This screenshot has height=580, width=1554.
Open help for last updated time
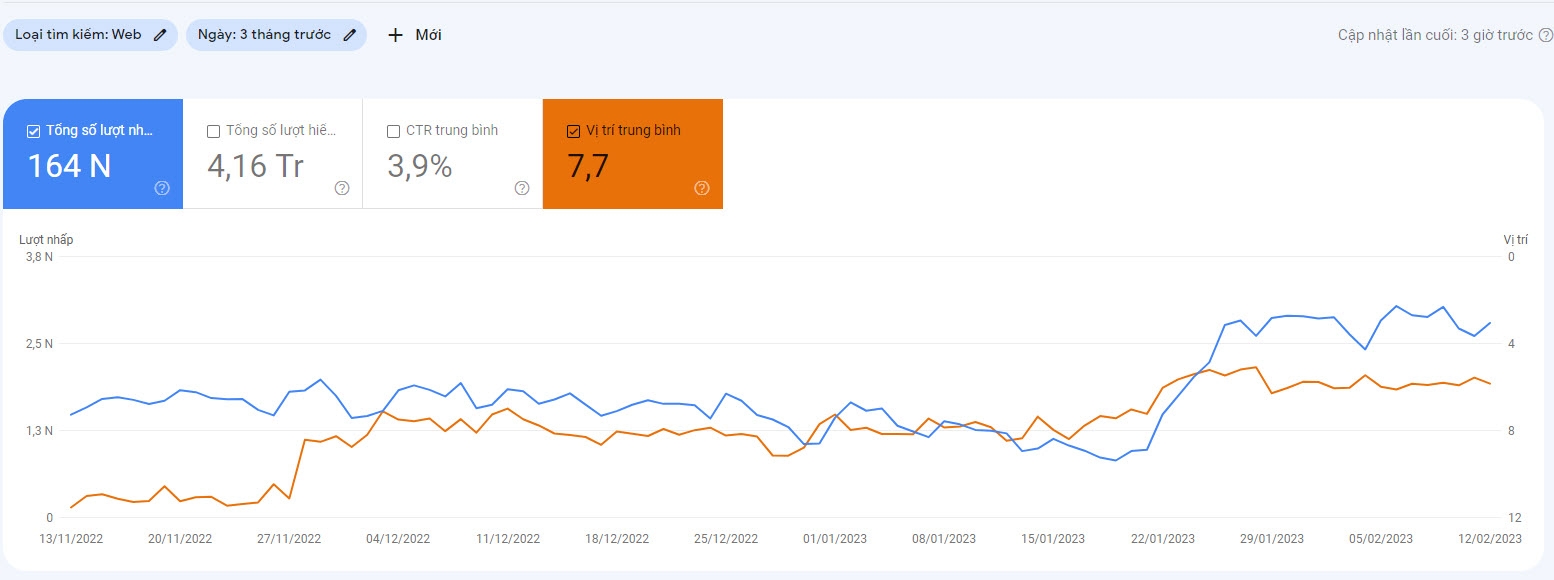pyautogui.click(x=1545, y=35)
